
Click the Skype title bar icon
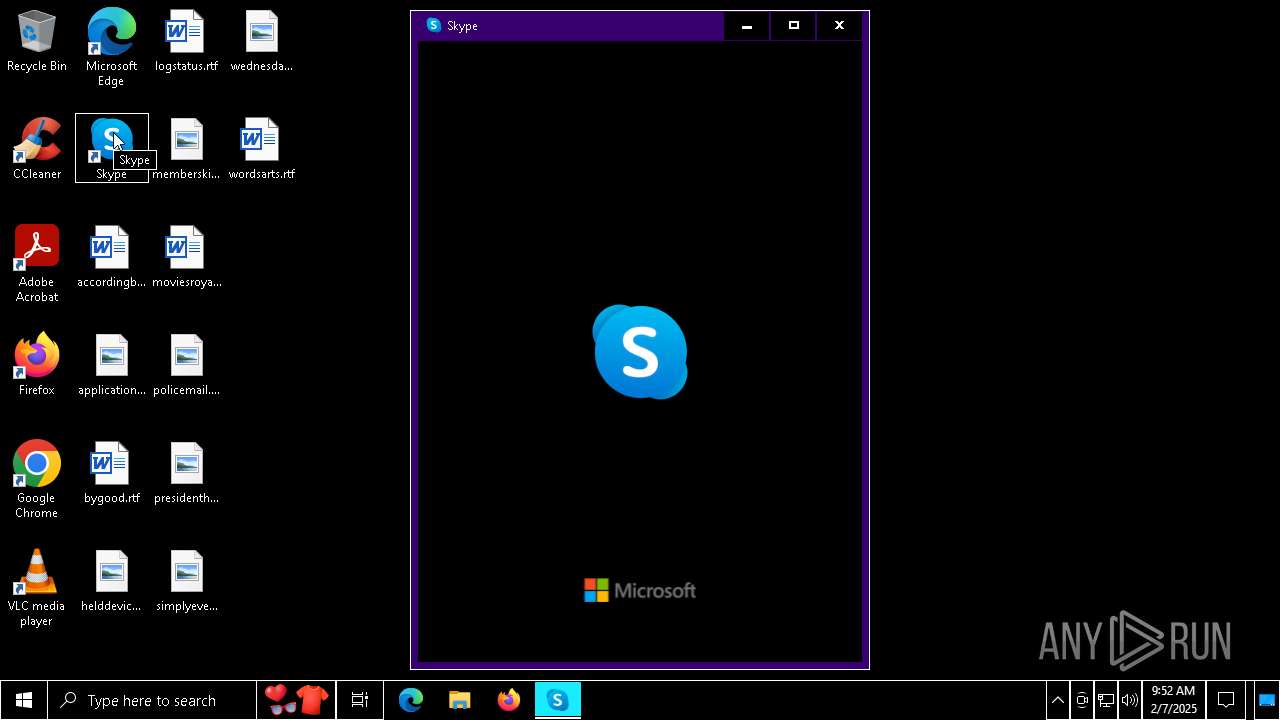tap(433, 25)
